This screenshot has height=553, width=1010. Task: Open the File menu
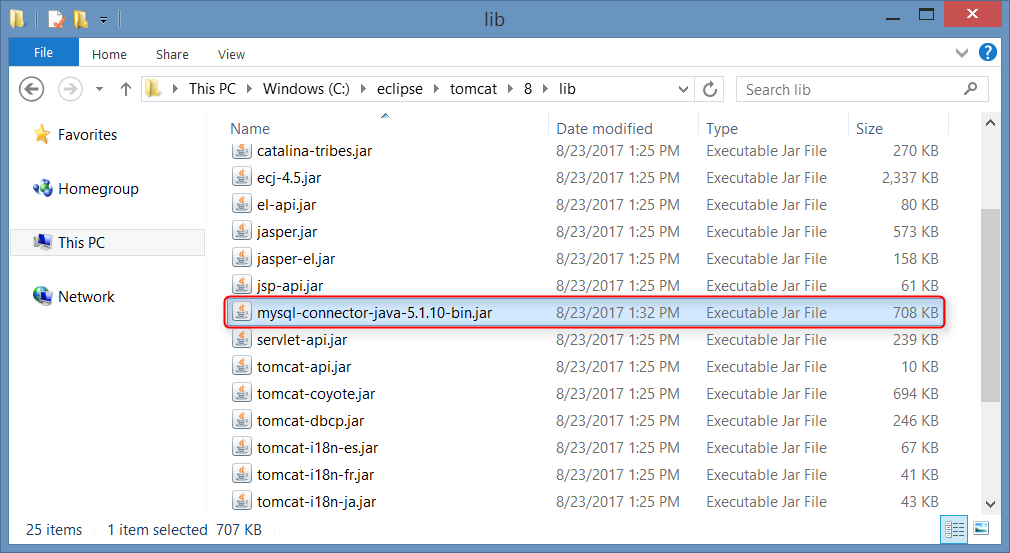(43, 53)
